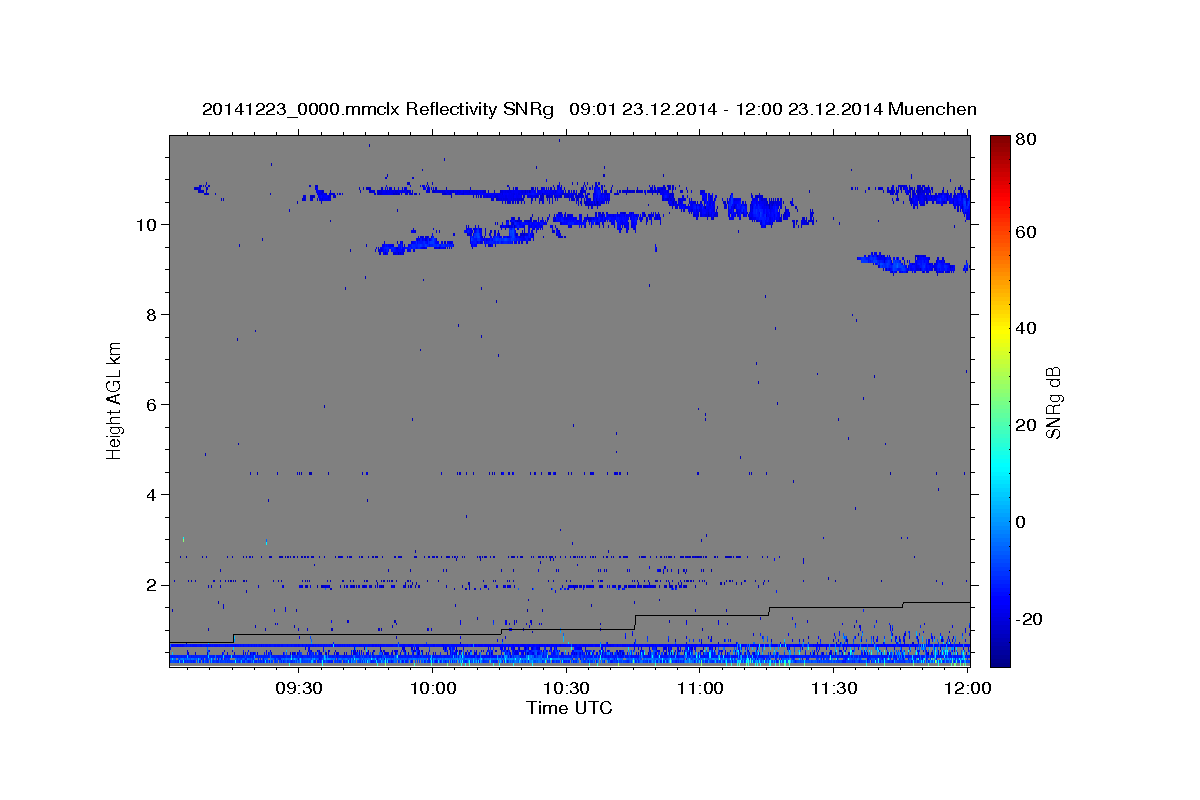Click the 10:00 time tick label

click(x=433, y=688)
